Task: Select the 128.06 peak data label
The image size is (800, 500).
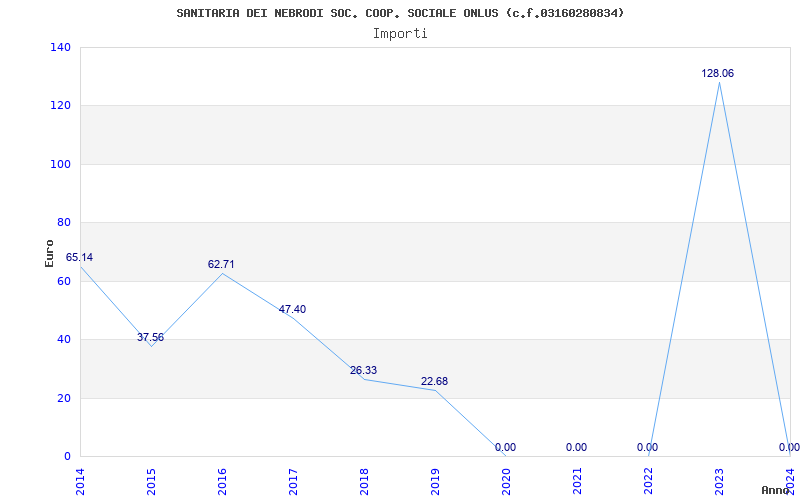Action: (x=717, y=73)
